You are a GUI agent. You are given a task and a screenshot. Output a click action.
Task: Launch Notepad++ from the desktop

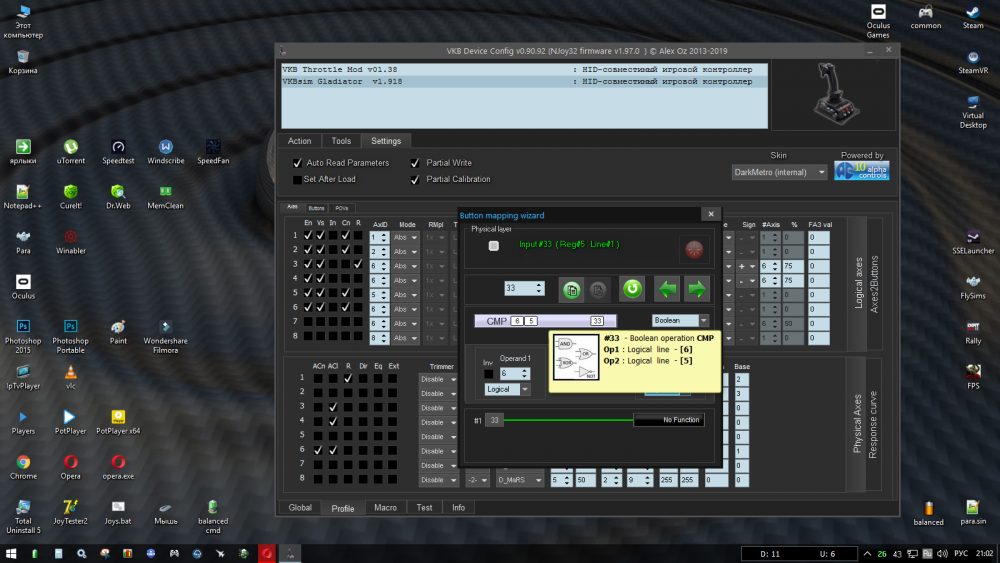[22, 190]
